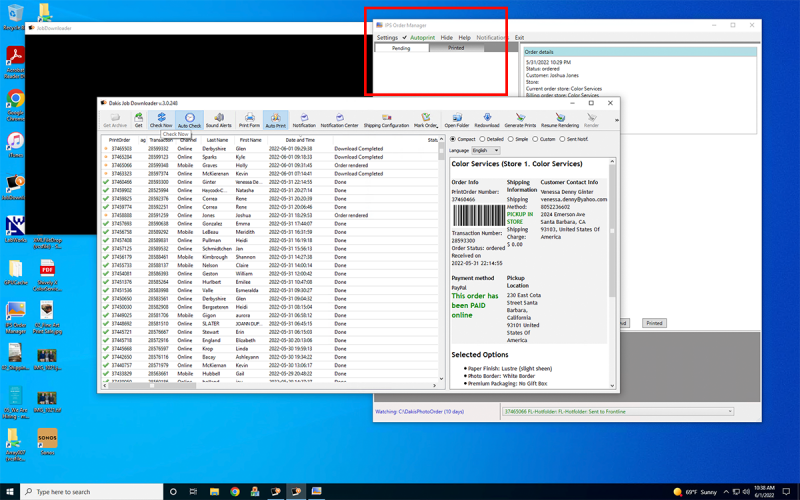The image size is (800, 500).
Task: Click the Resume Rendering icon
Action: (559, 120)
